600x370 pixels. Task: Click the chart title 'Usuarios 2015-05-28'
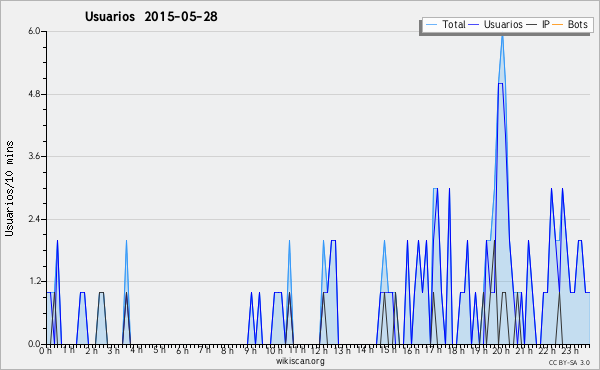[x=151, y=17]
